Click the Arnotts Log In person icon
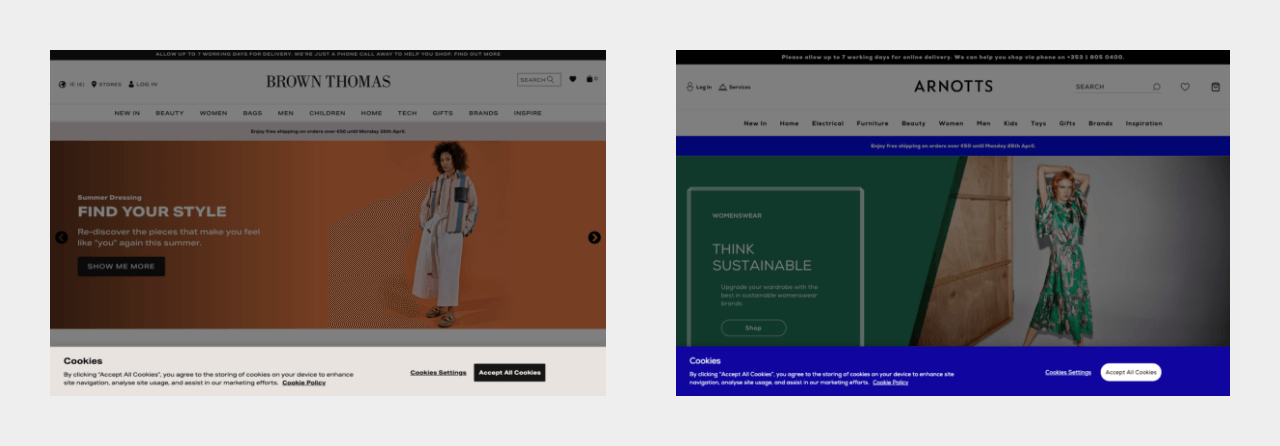This screenshot has width=1280, height=446. click(690, 87)
